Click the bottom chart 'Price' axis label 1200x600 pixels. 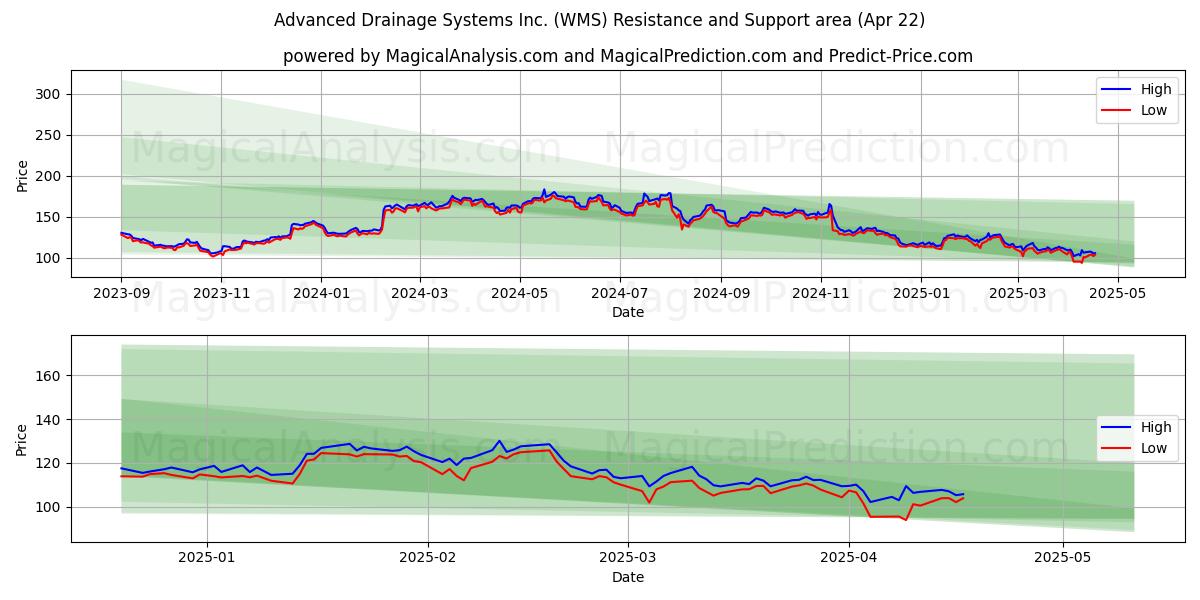(x=23, y=439)
